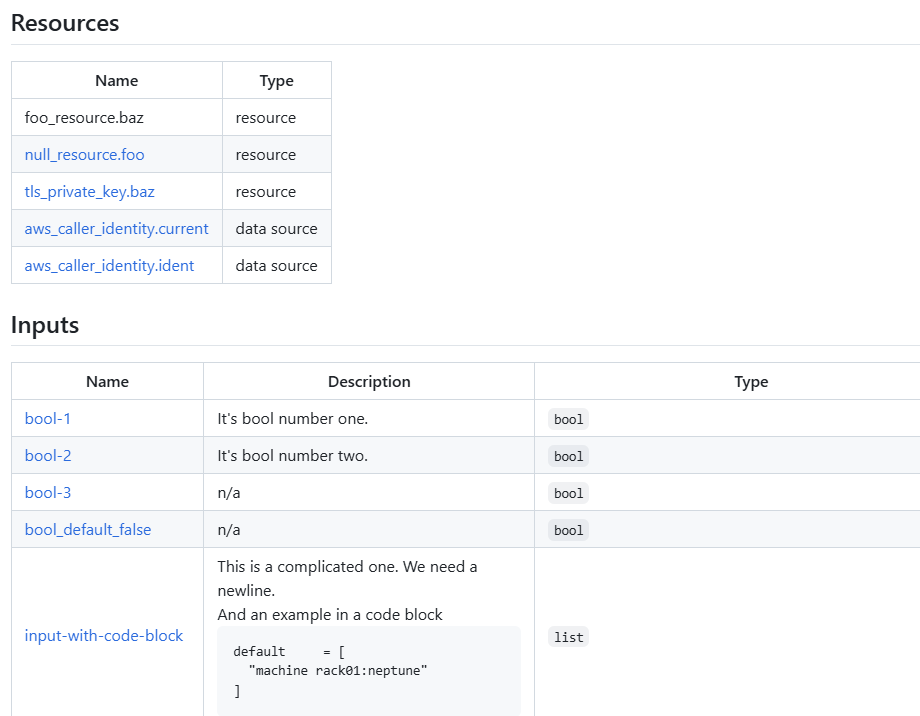Open the aws_caller_identity.ident data source link

108,265
